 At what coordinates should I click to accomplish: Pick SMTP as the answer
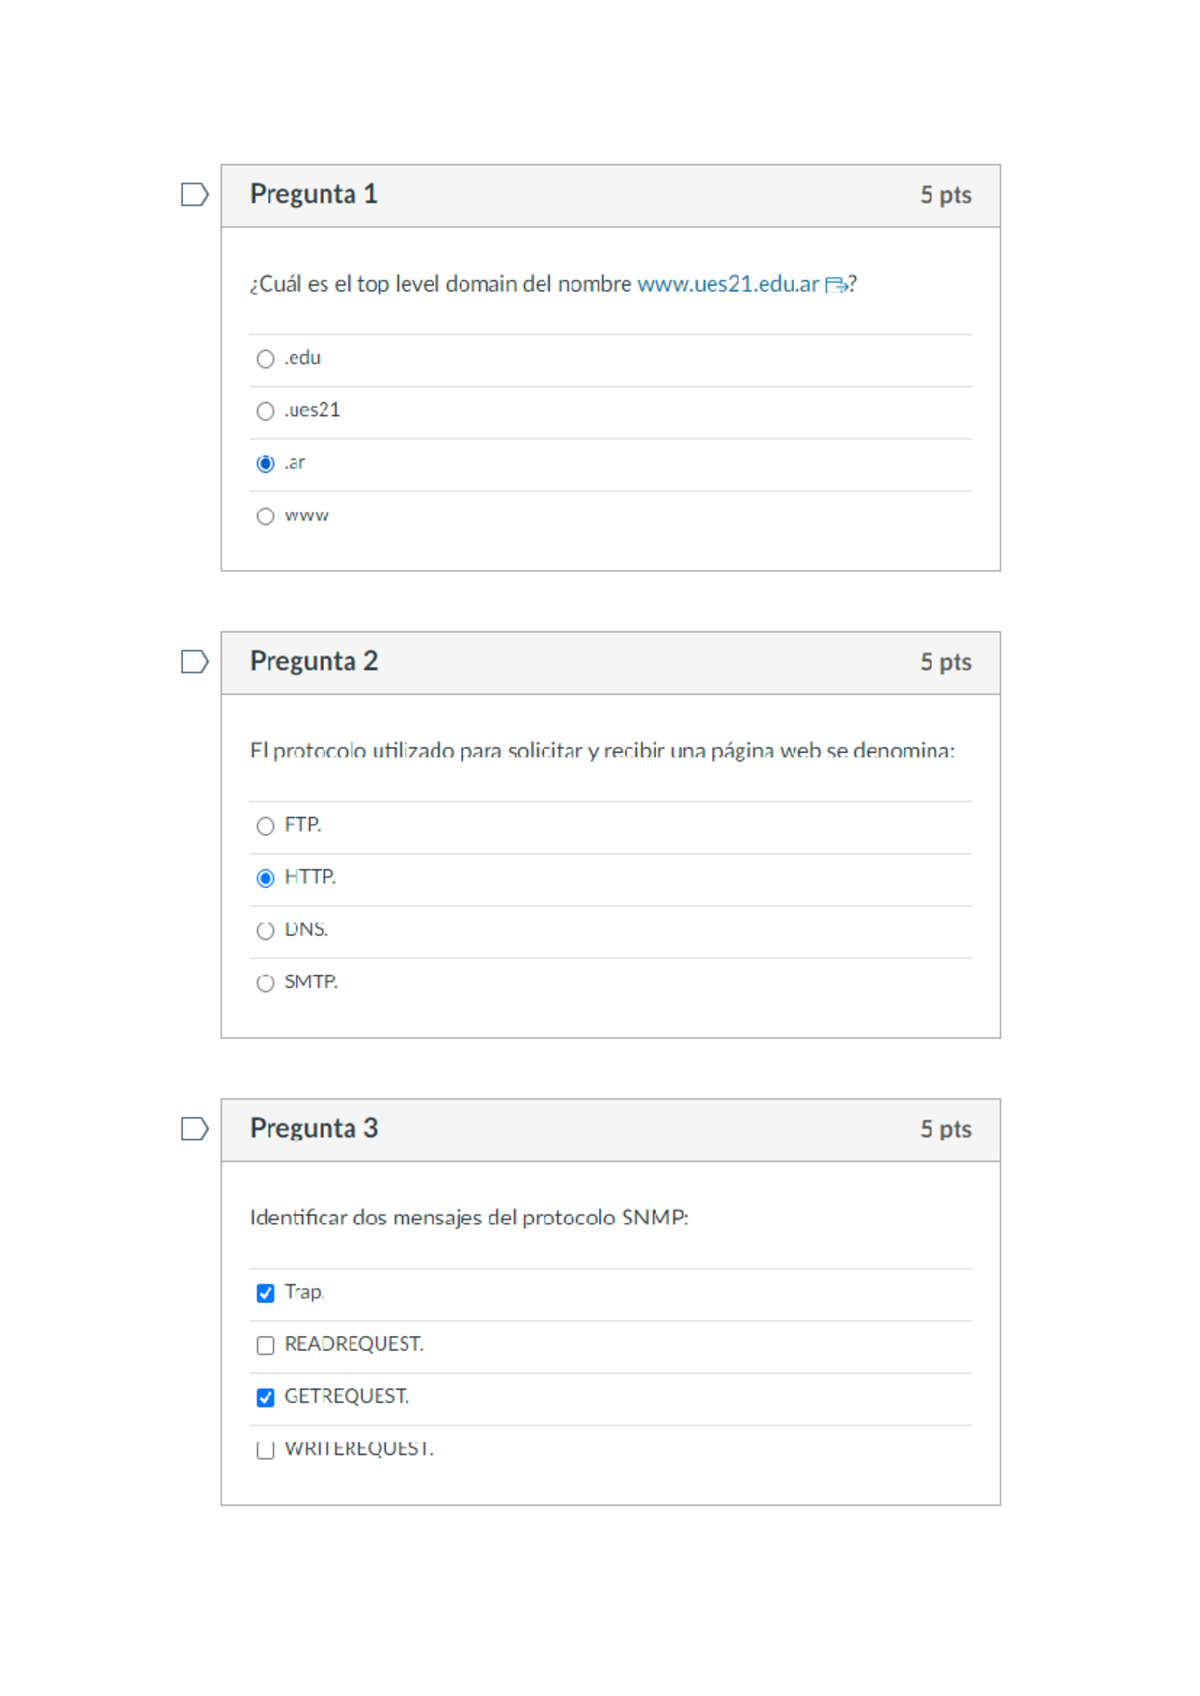click(265, 983)
